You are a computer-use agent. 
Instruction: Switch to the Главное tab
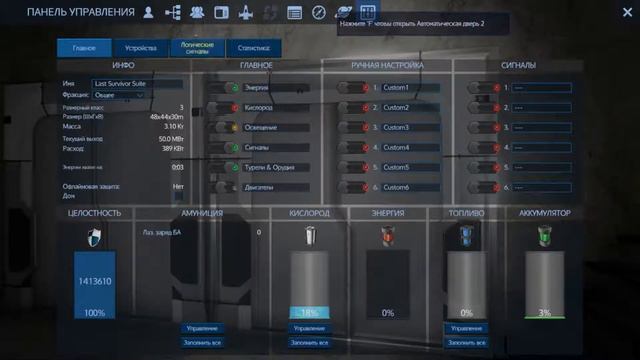point(84,48)
